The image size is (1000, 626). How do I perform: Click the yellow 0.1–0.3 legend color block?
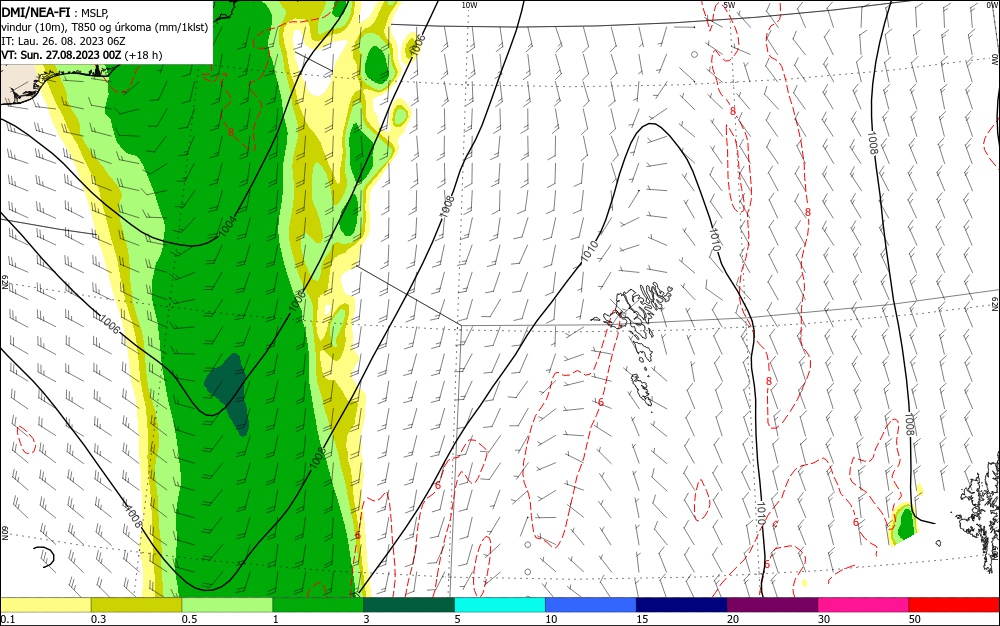tap(45, 605)
